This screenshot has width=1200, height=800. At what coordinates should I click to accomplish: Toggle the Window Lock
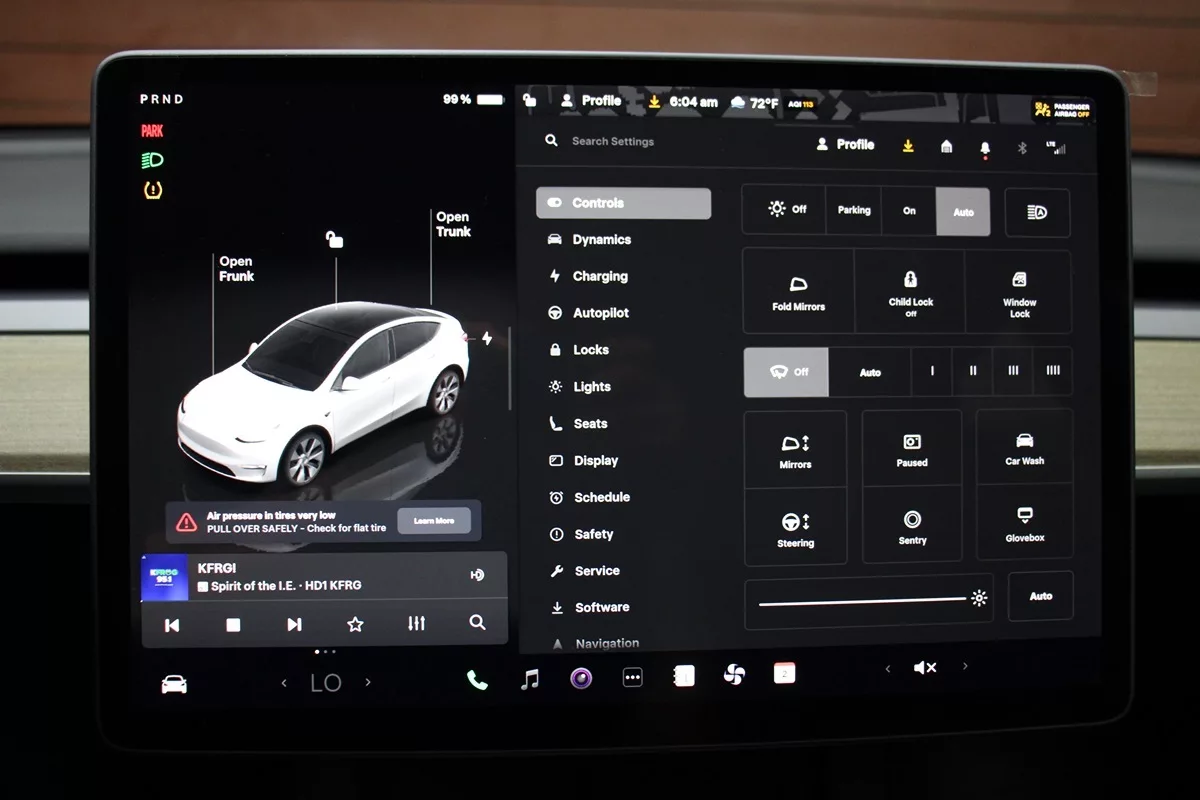pos(1019,291)
